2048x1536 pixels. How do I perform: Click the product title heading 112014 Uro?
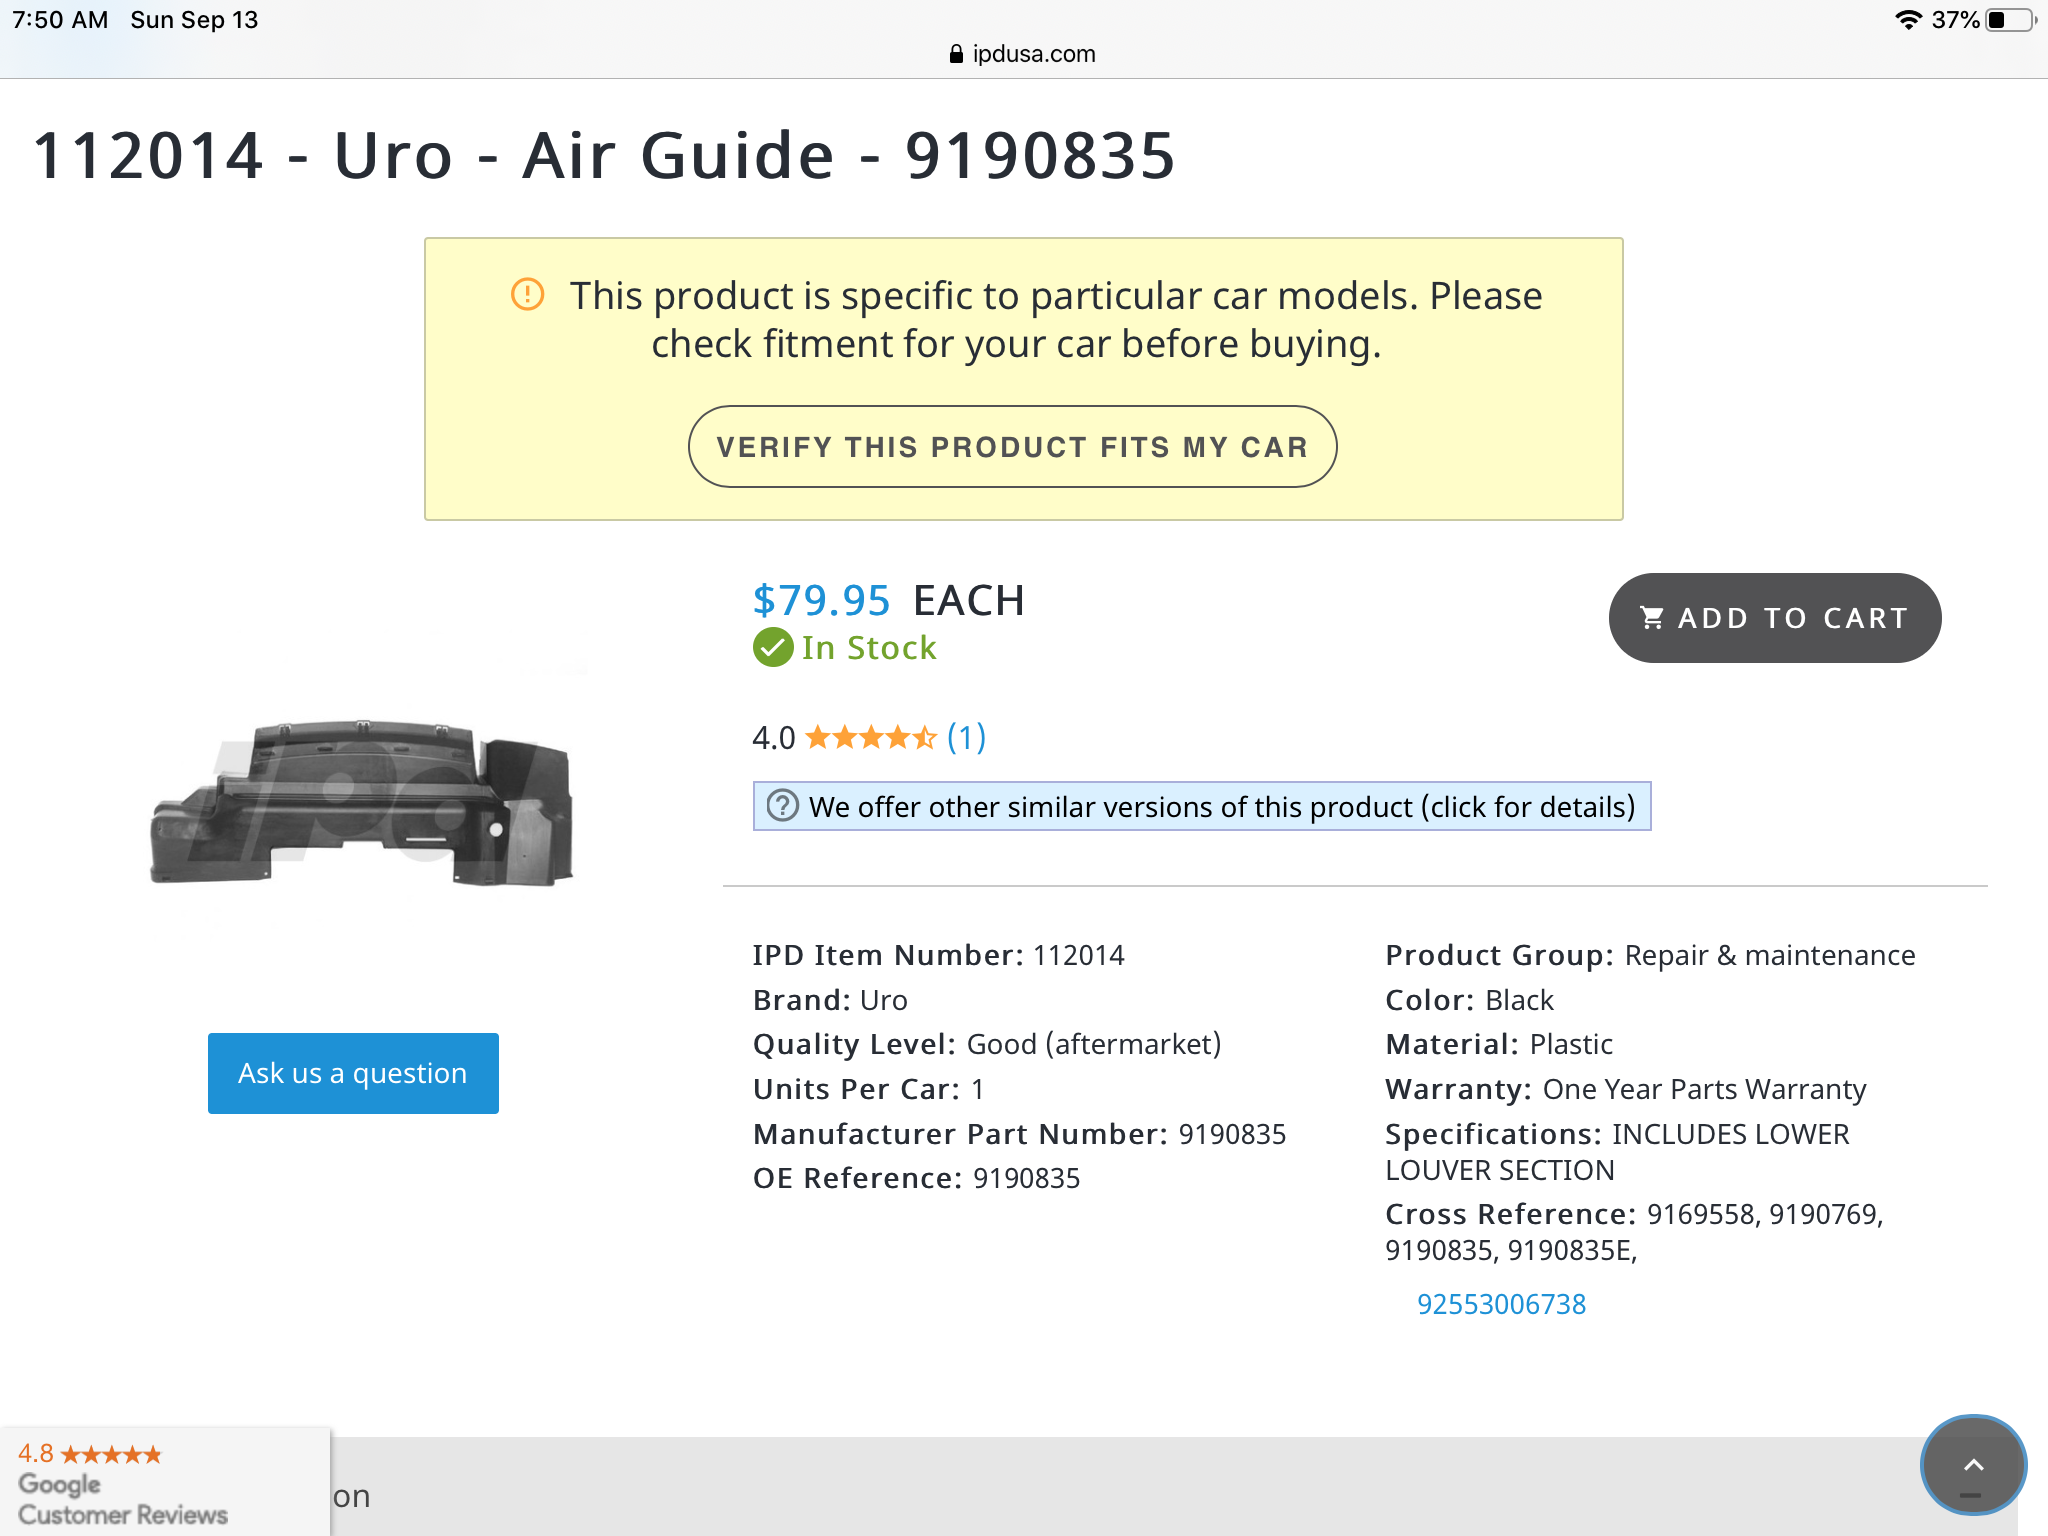[604, 156]
